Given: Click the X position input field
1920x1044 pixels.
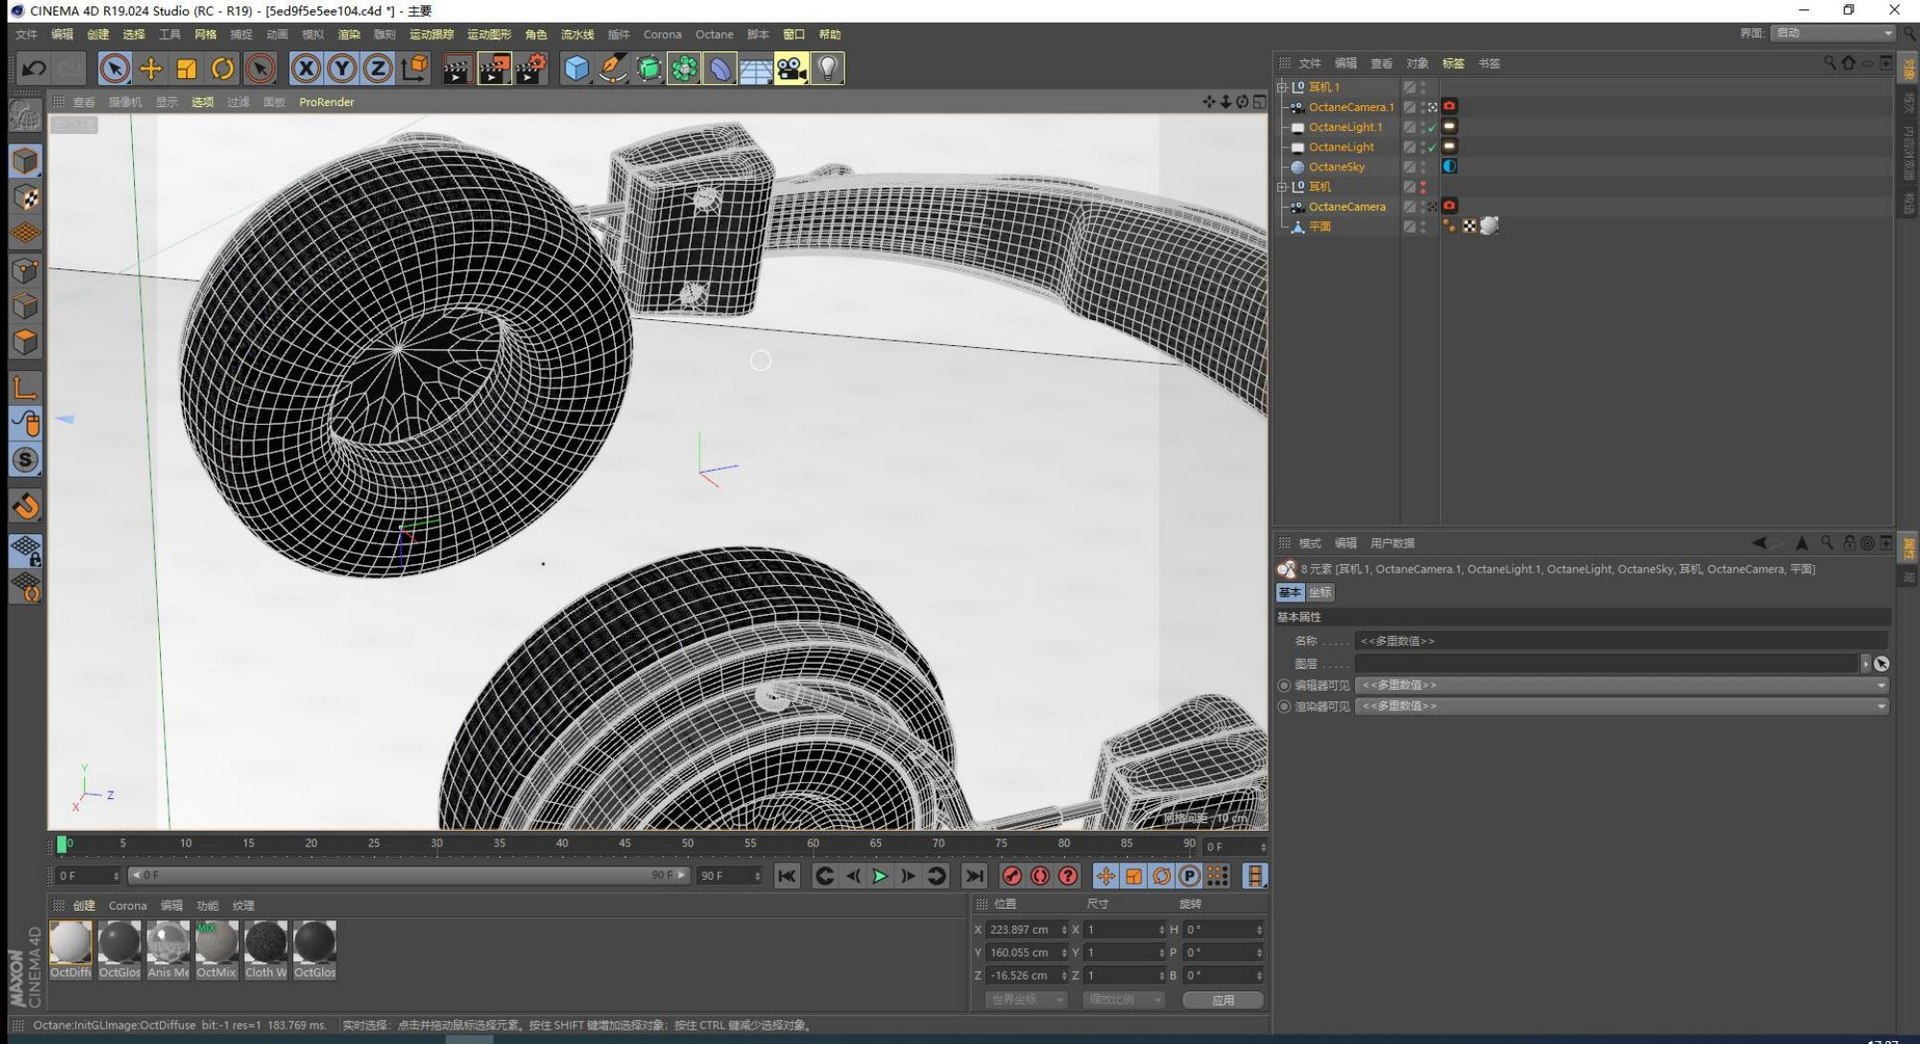Looking at the screenshot, I should click(x=1020, y=929).
